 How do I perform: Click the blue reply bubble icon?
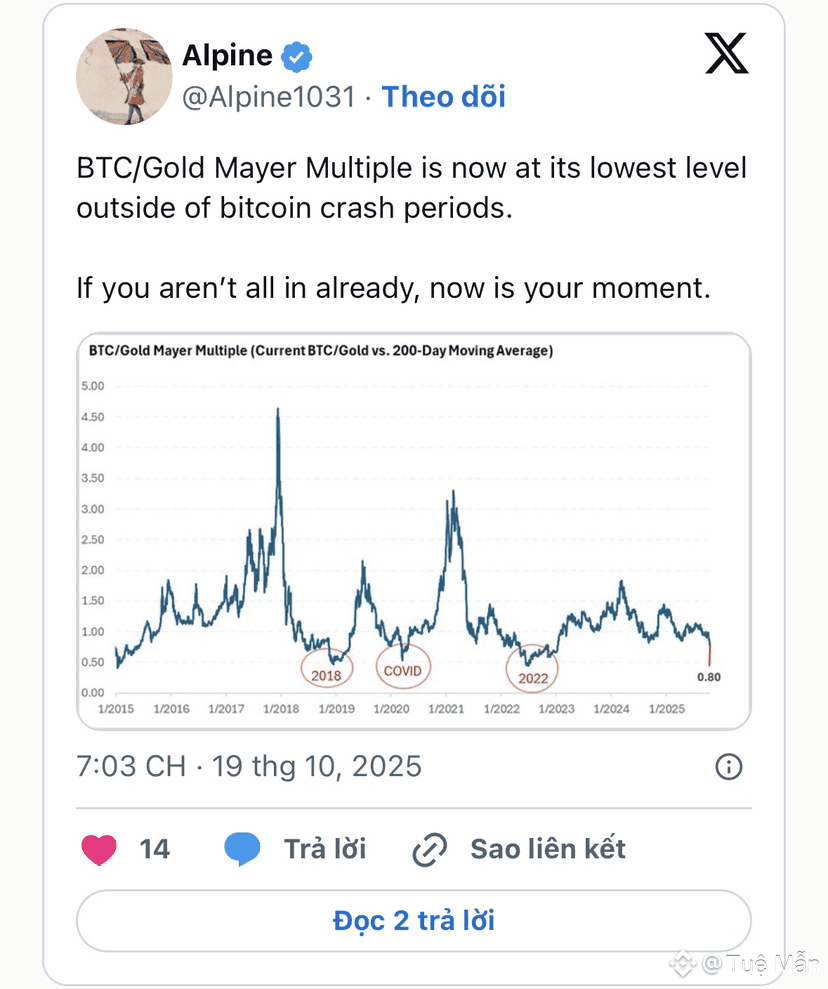(242, 850)
